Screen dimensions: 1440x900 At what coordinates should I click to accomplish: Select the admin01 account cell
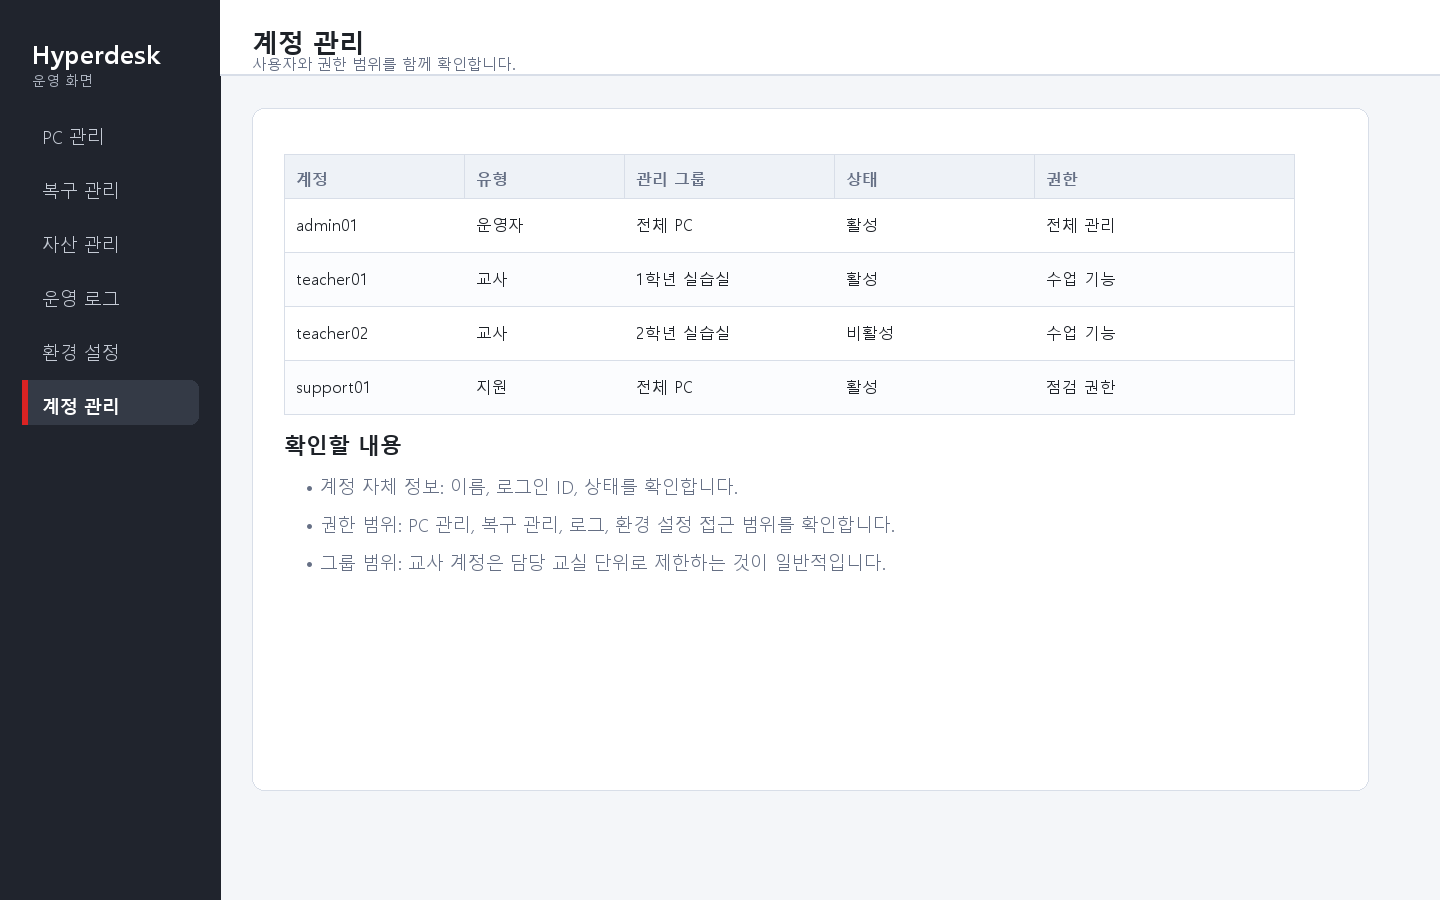pyautogui.click(x=375, y=226)
